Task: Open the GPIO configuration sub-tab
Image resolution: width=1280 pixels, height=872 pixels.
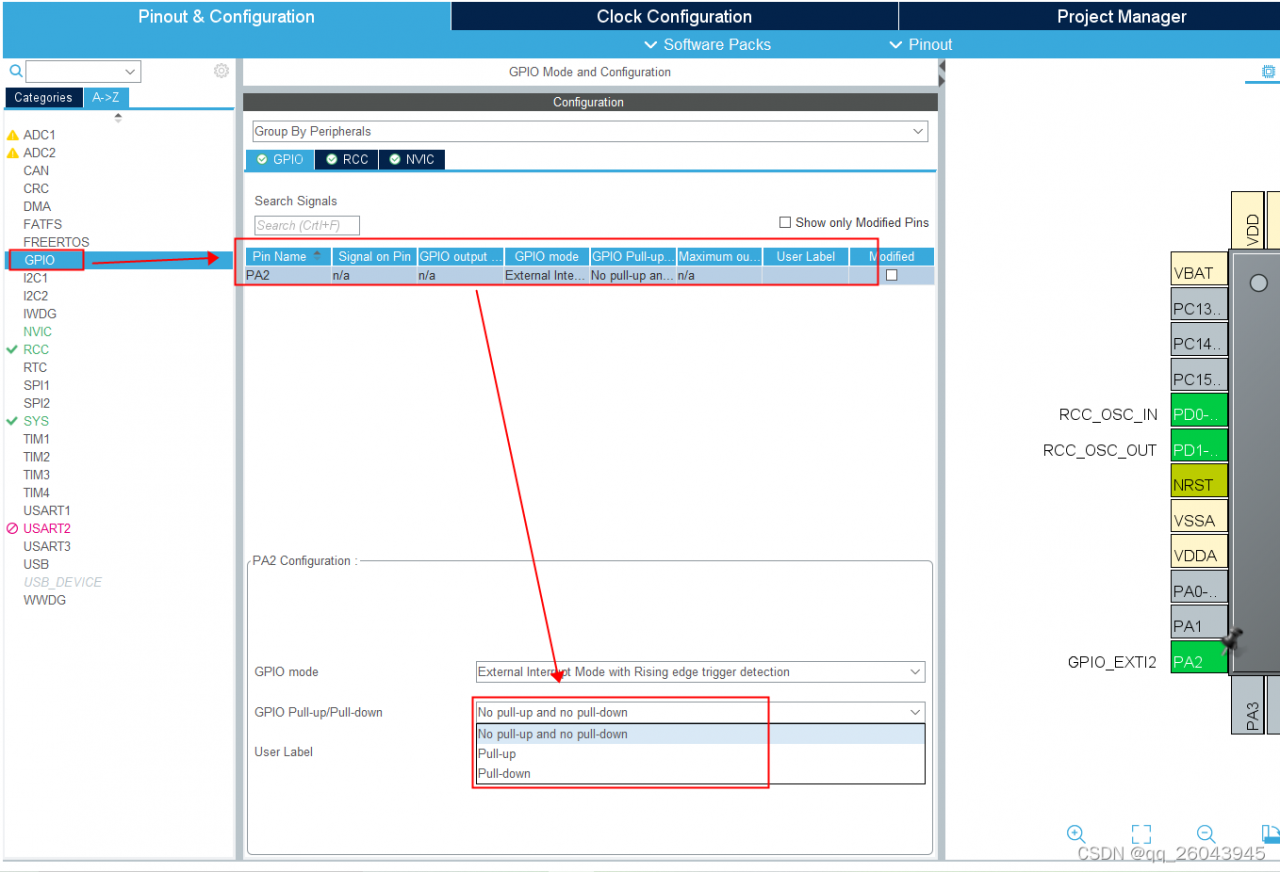Action: click(280, 159)
